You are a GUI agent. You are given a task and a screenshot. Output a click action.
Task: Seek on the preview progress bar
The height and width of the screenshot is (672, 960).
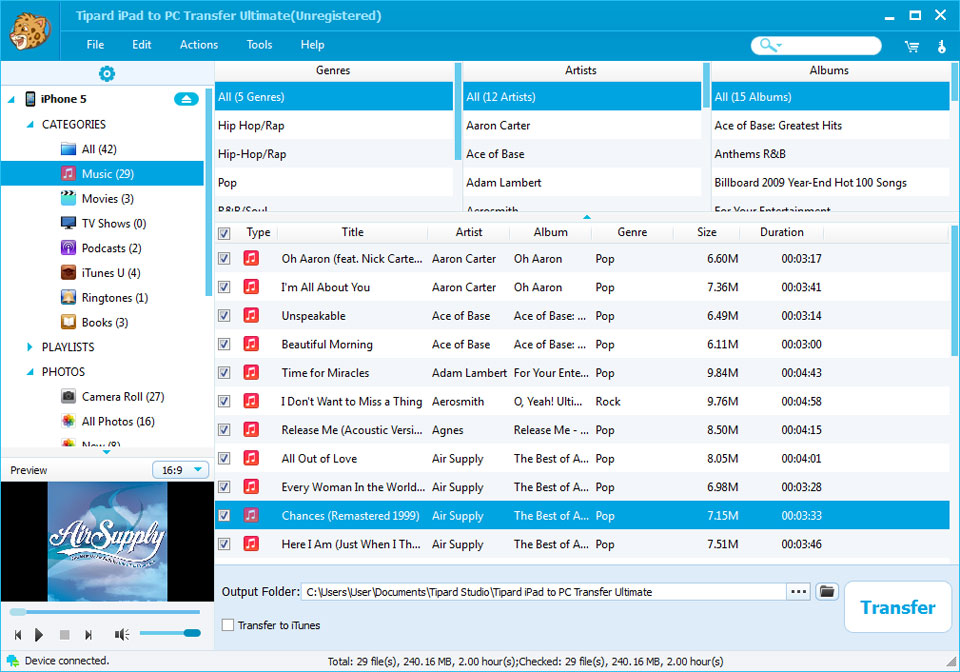tap(105, 611)
